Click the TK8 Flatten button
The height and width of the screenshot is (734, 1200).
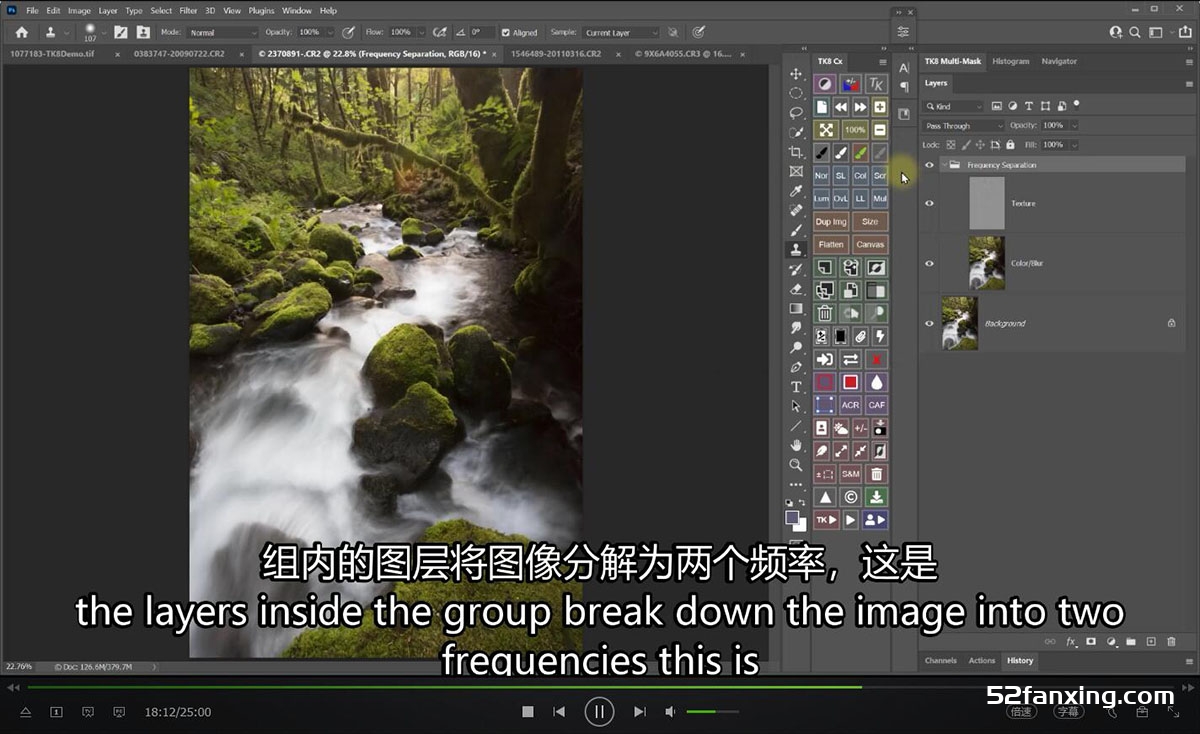831,244
